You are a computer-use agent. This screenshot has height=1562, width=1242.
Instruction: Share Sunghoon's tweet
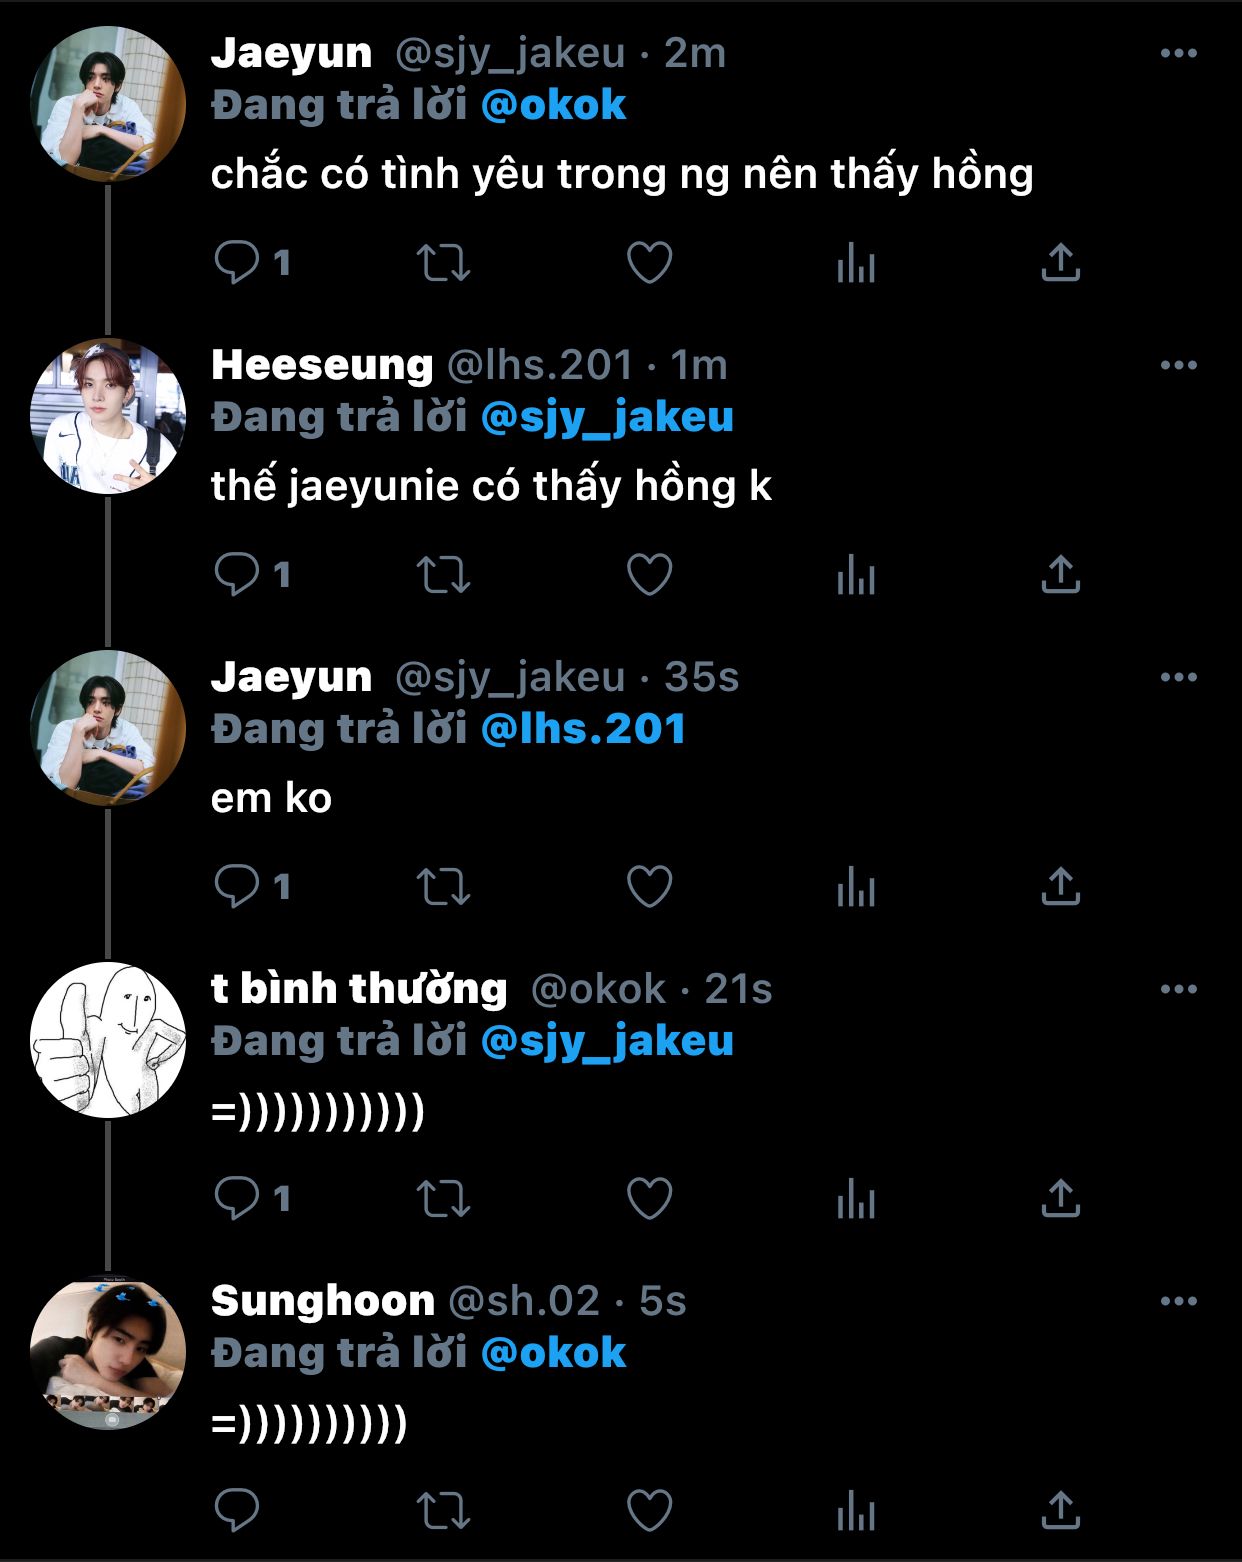click(1060, 1511)
